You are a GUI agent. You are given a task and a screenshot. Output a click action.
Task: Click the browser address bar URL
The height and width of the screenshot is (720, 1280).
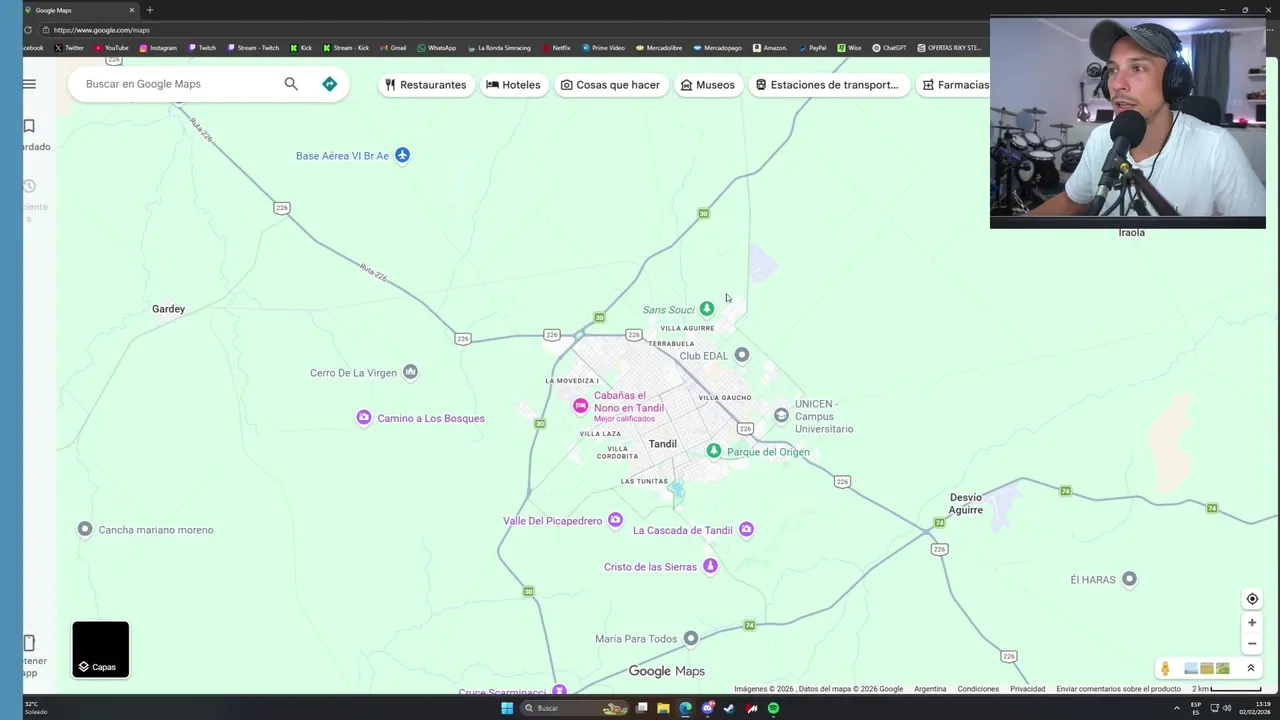[x=101, y=30]
